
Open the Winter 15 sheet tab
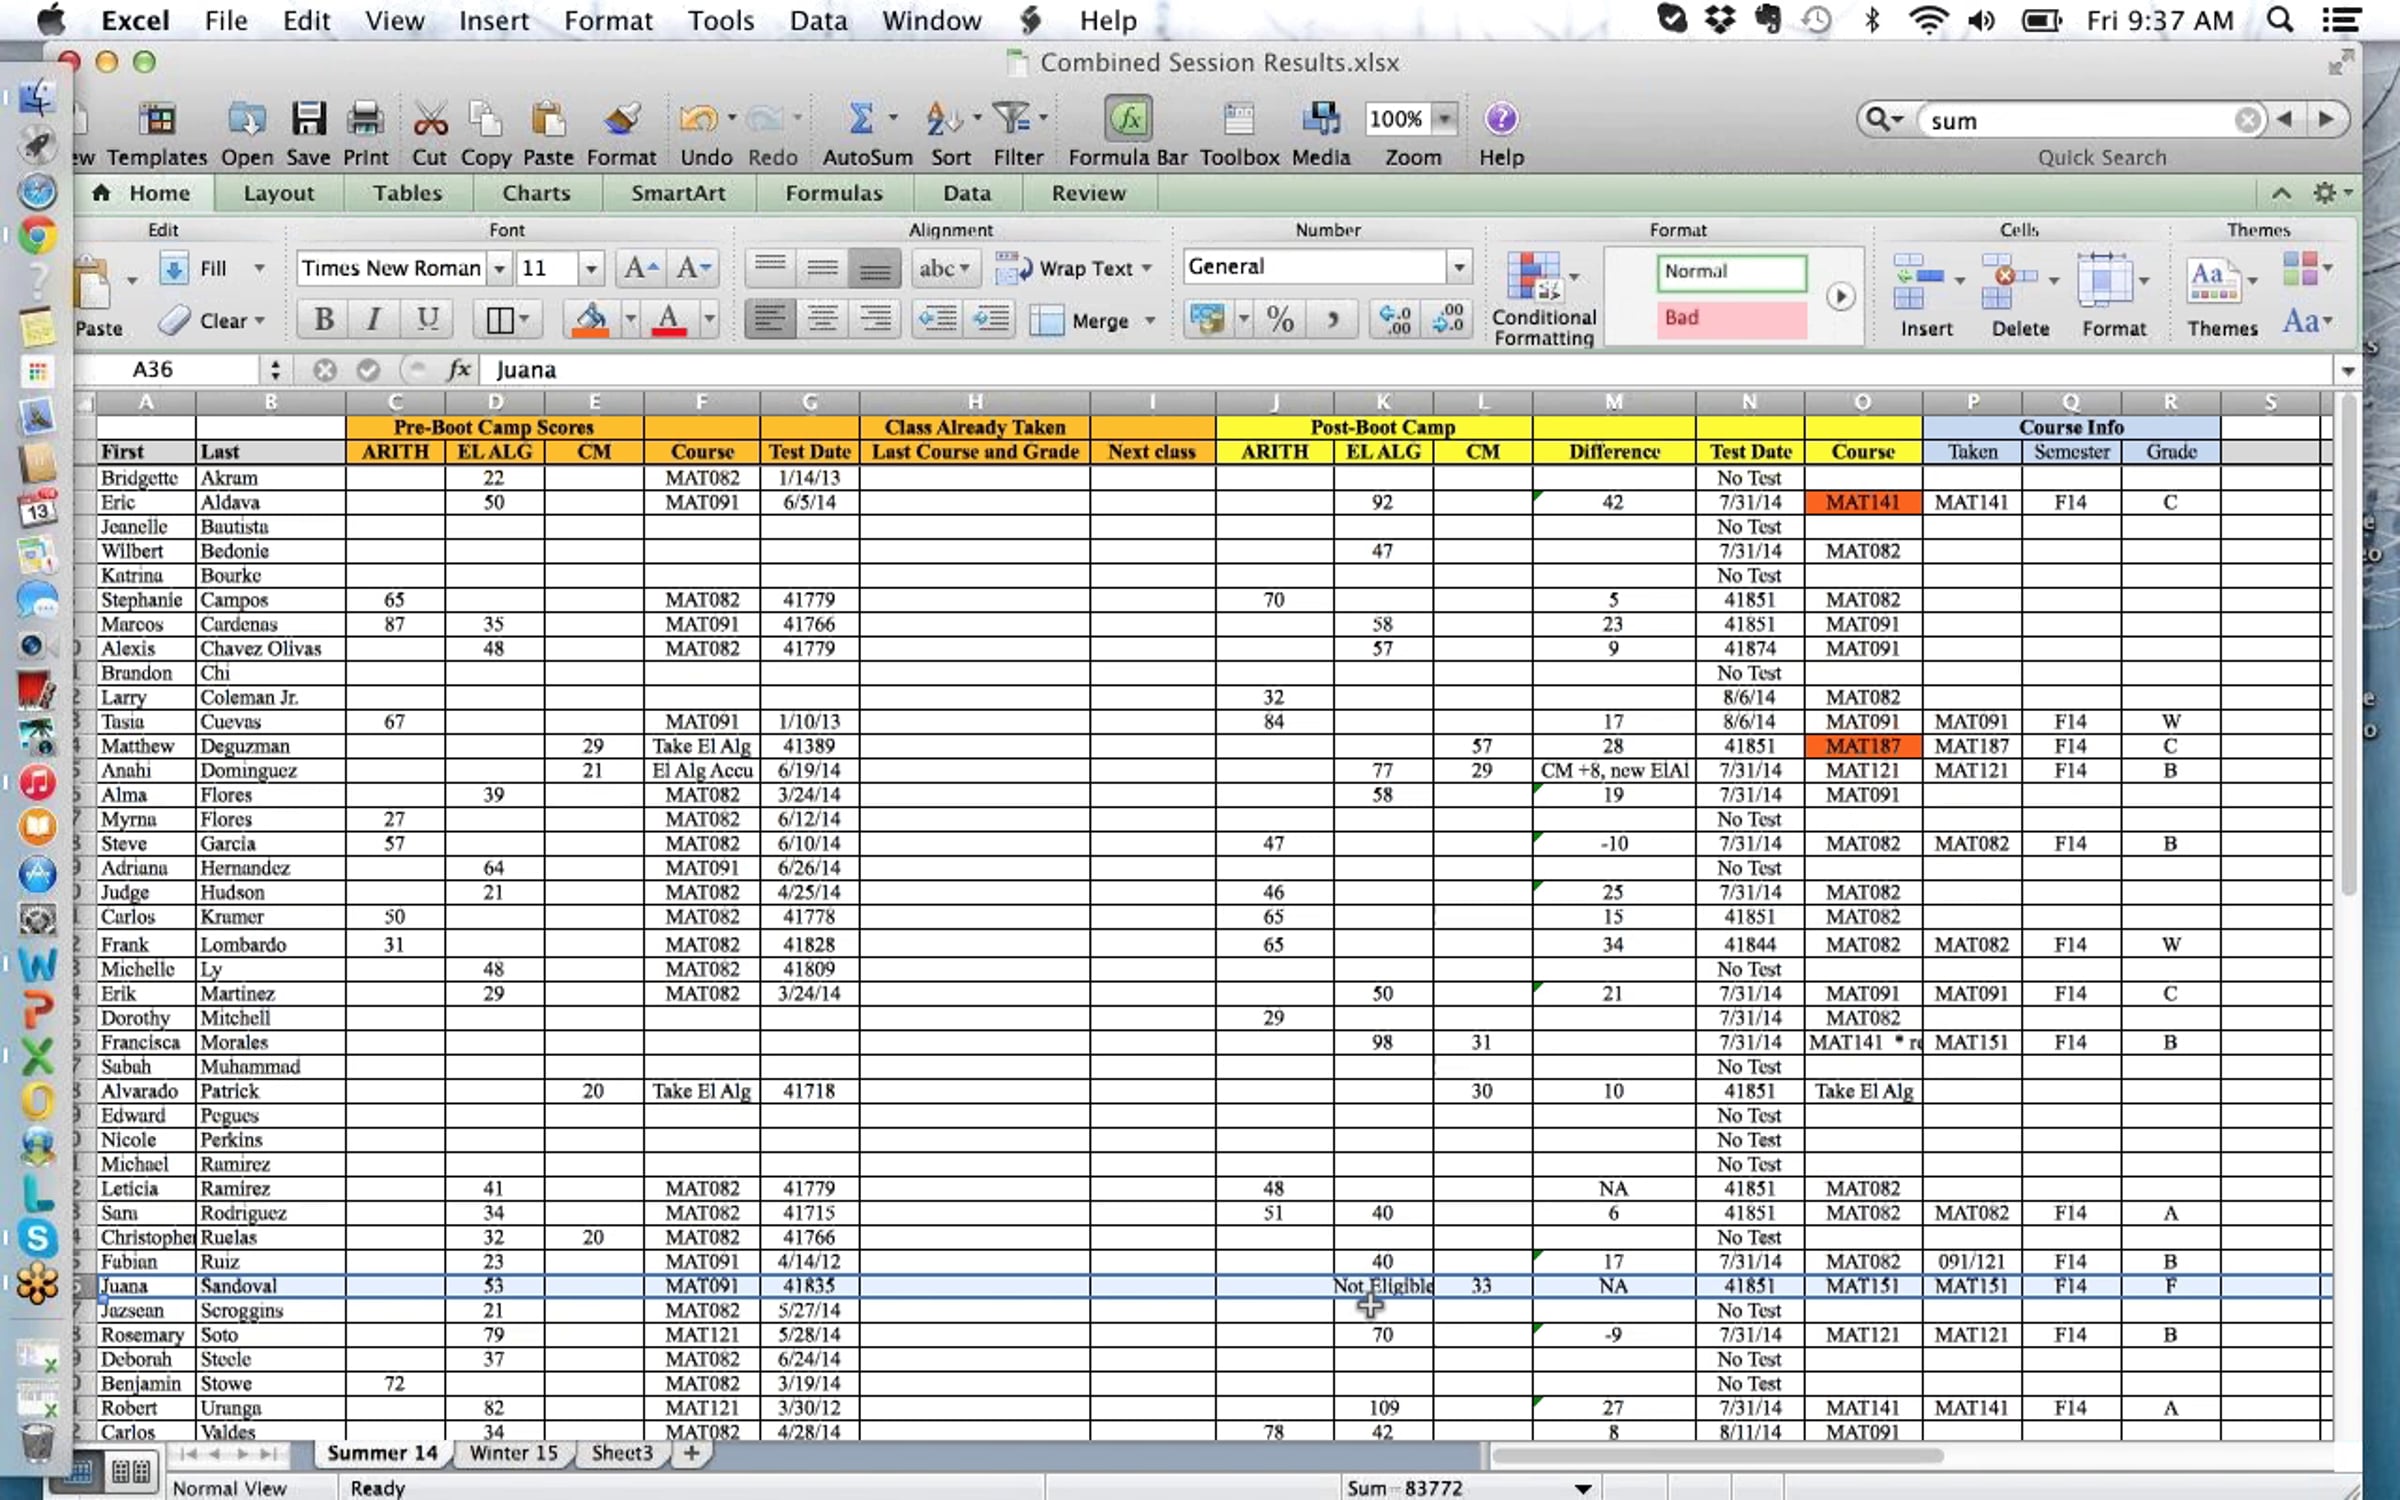513,1452
